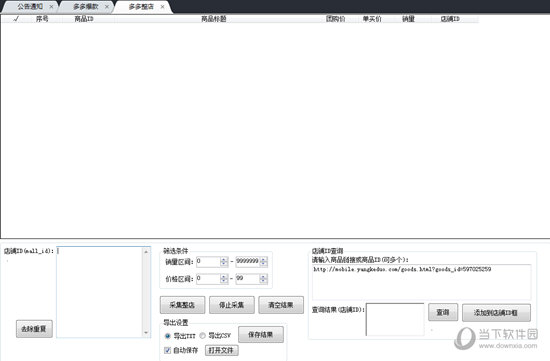This screenshot has width=550, height=361.
Task: Click the 查询结果(店铺ID) result box
Action: [395, 319]
